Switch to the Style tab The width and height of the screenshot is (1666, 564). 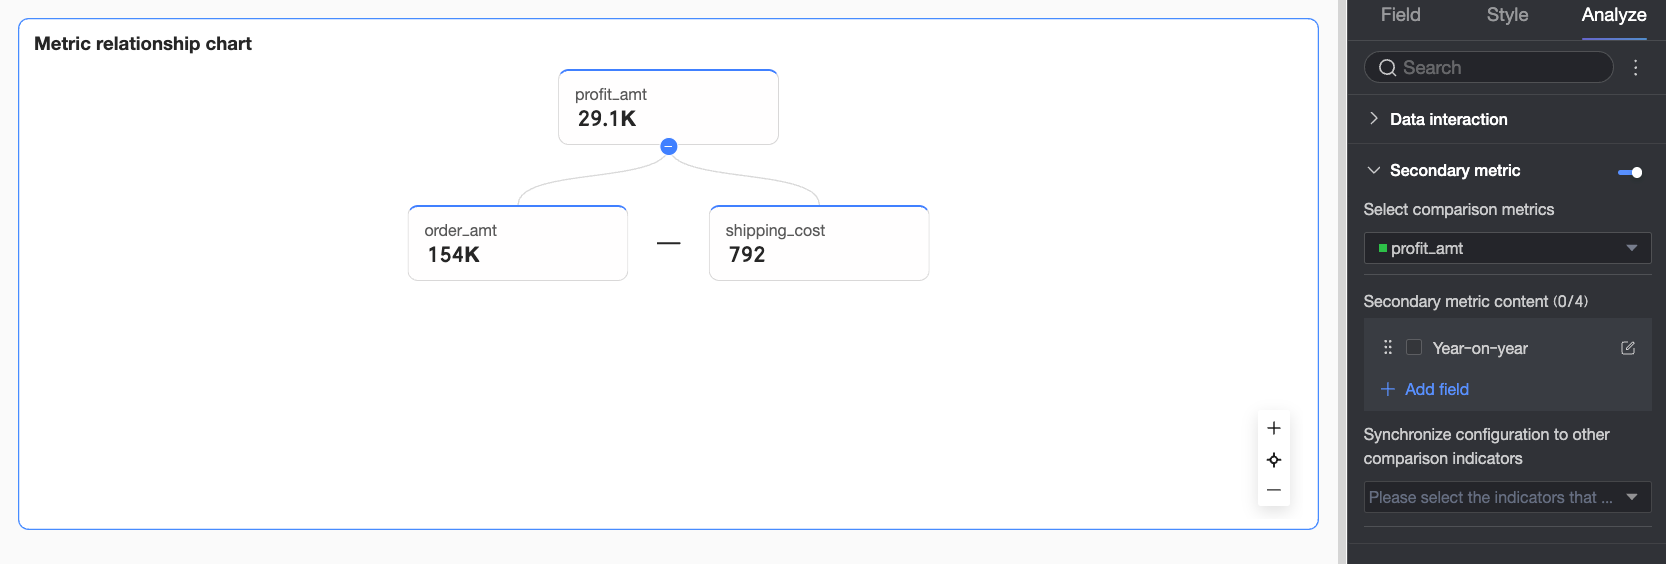(1507, 15)
